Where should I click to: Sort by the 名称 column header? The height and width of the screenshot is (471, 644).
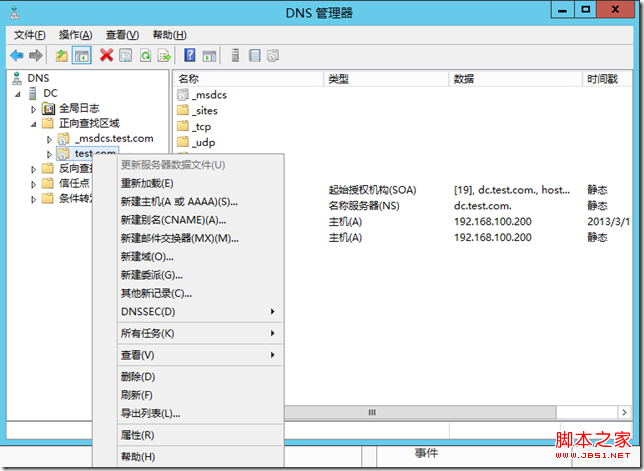point(249,79)
